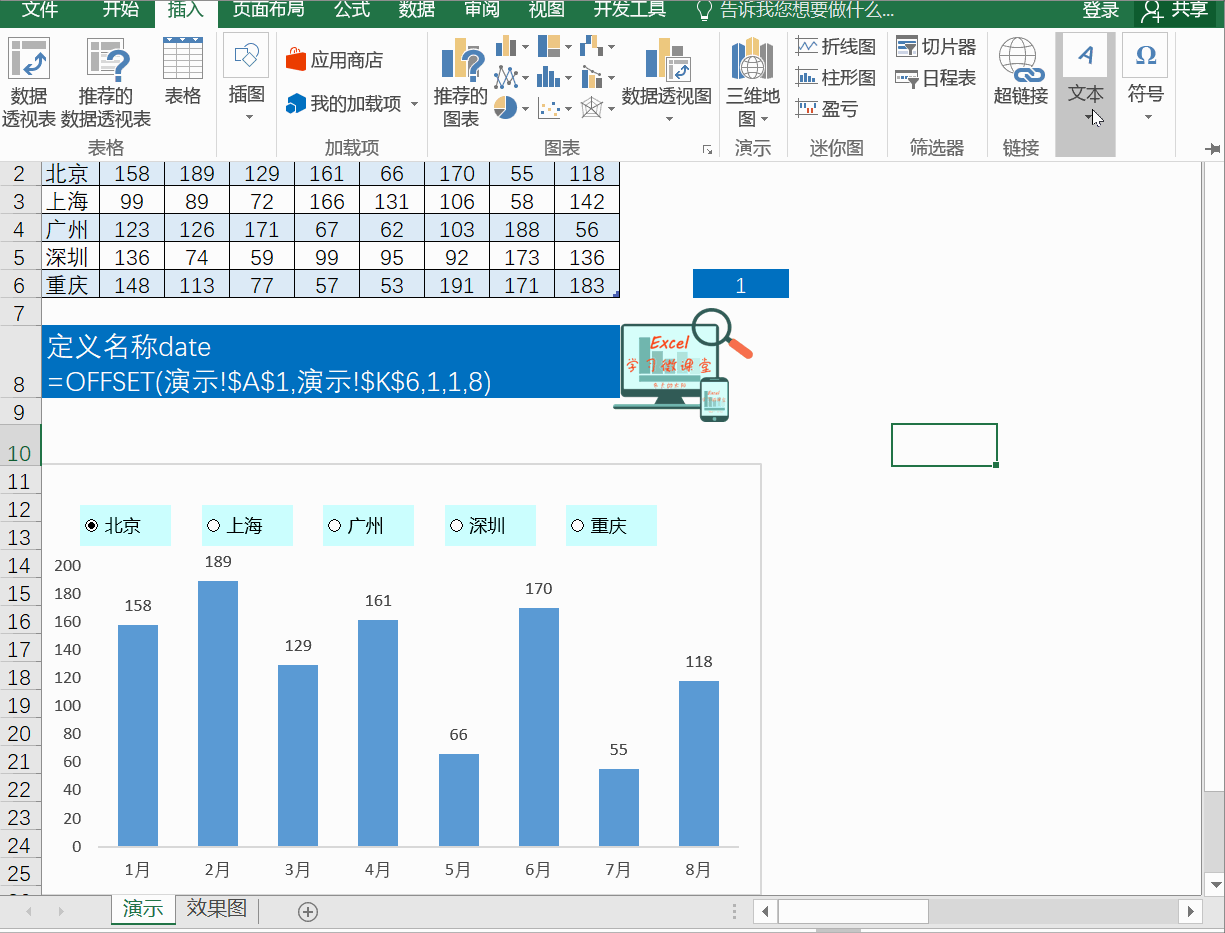The height and width of the screenshot is (933, 1225).
Task: Open My Add-ins (我的加载项)
Action: 351,103
